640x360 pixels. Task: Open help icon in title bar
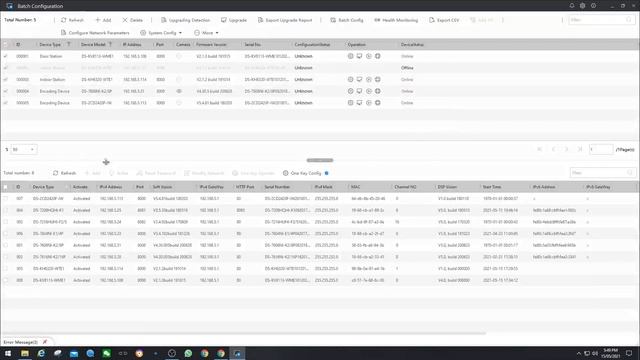593,6
